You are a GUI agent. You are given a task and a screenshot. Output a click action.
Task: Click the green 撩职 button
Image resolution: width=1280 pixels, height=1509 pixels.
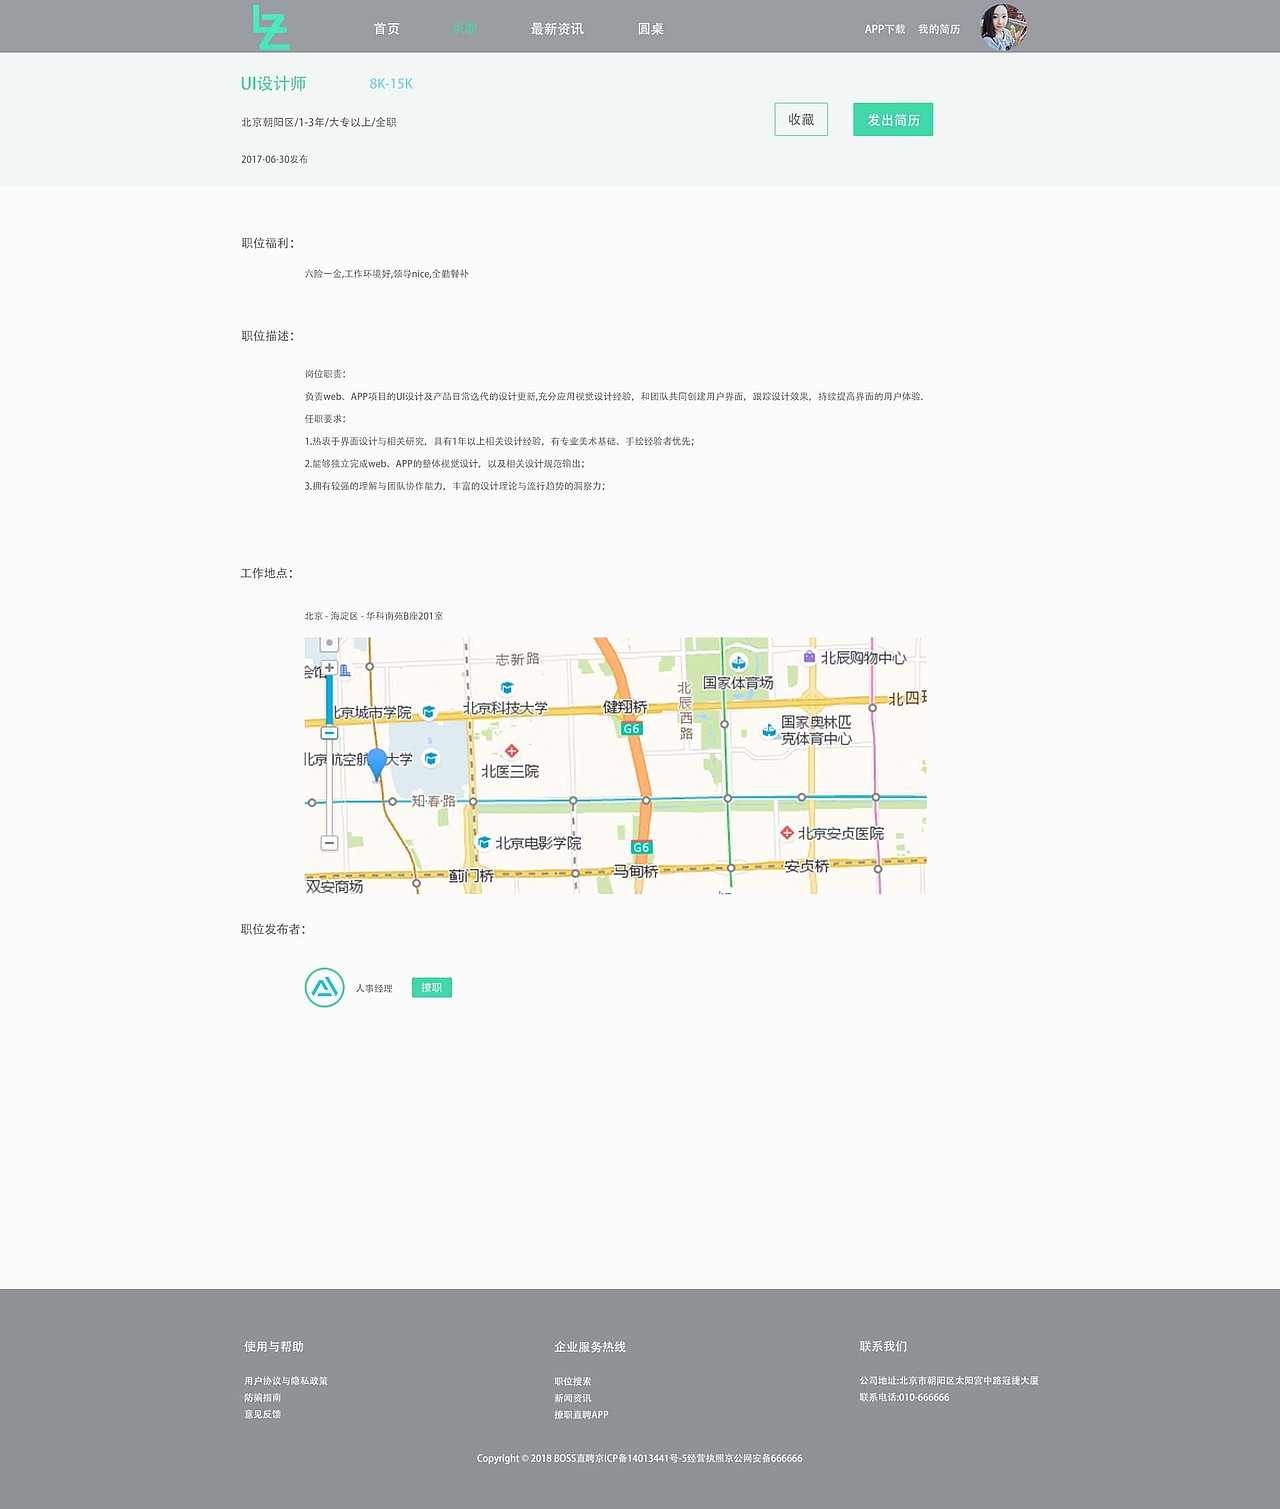[x=432, y=988]
